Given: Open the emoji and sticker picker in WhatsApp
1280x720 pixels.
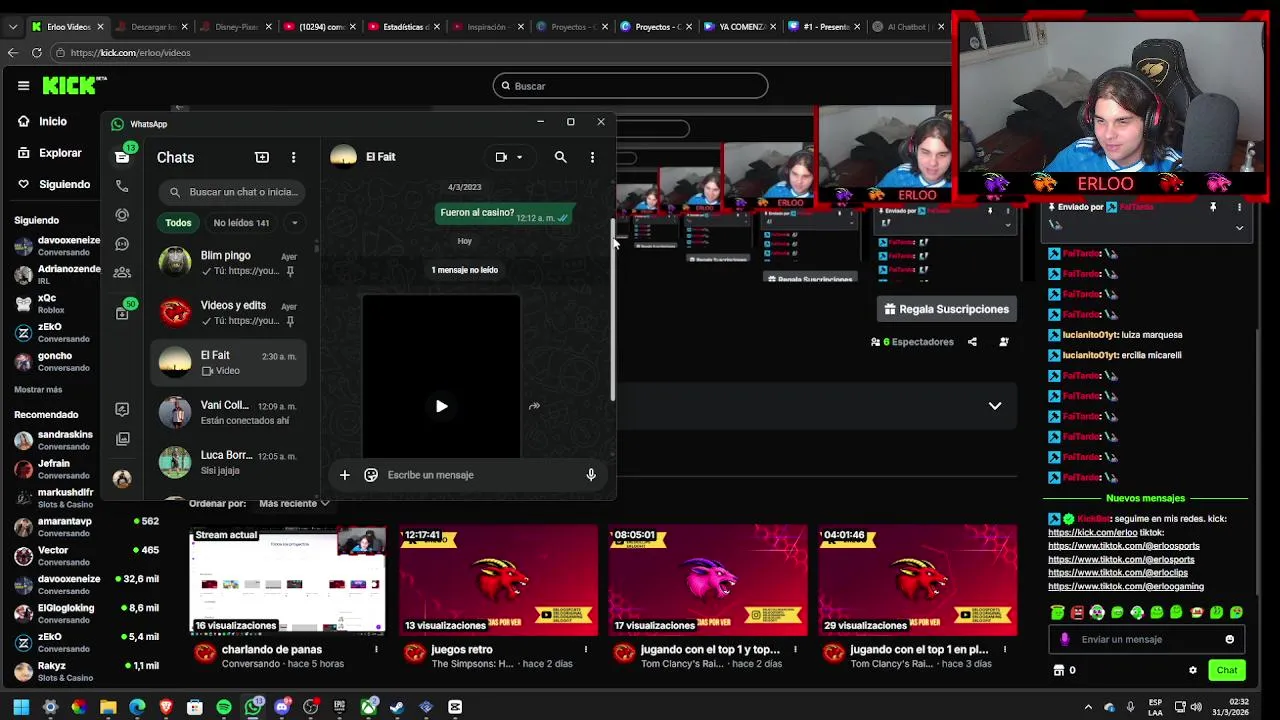Looking at the screenshot, I should click(x=371, y=475).
